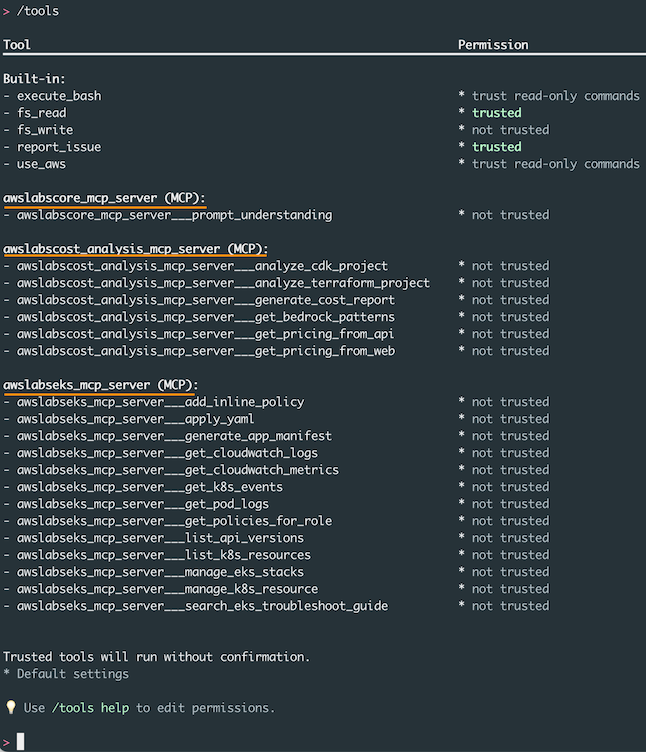
Task: Click not trusted status for manage_eks_stacks
Action: pyautogui.click(x=510, y=572)
